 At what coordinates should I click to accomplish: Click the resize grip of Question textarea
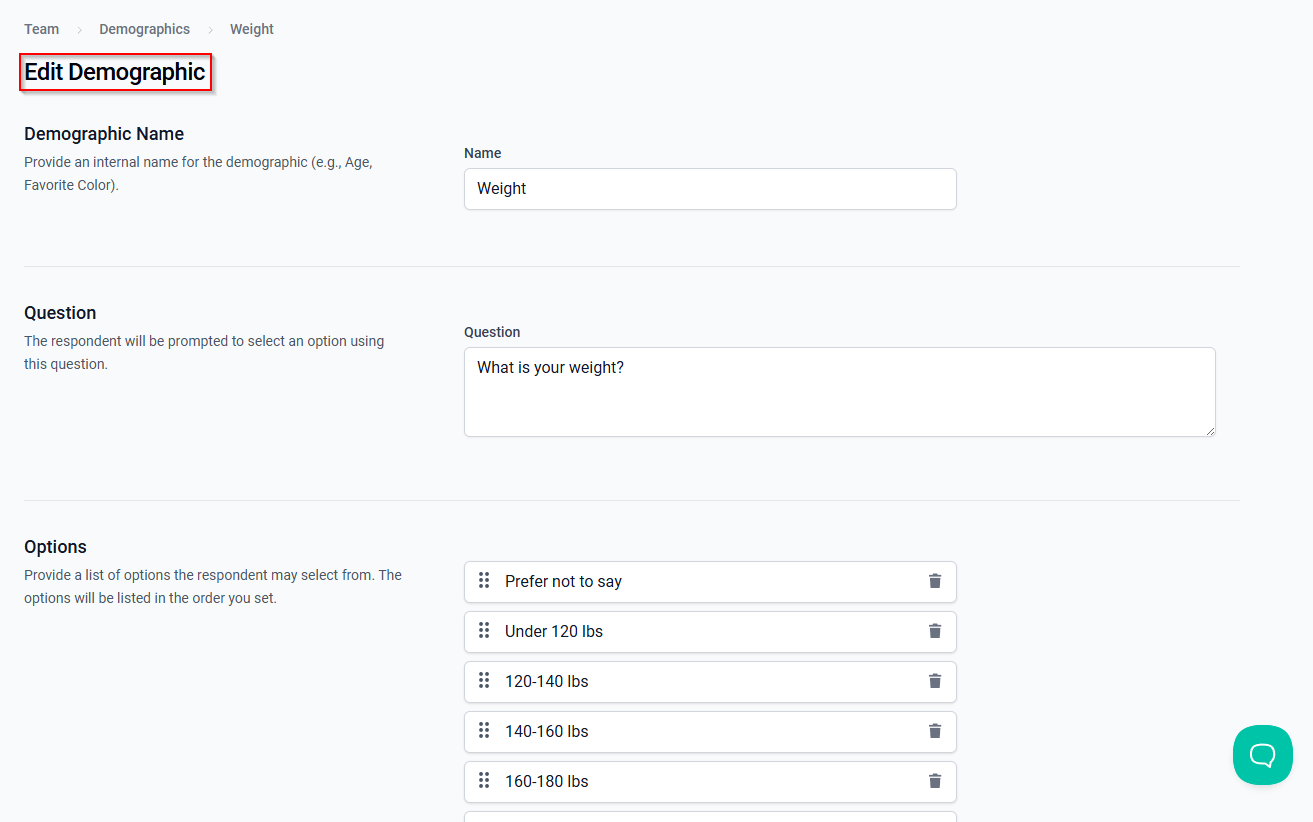pyautogui.click(x=1210, y=431)
